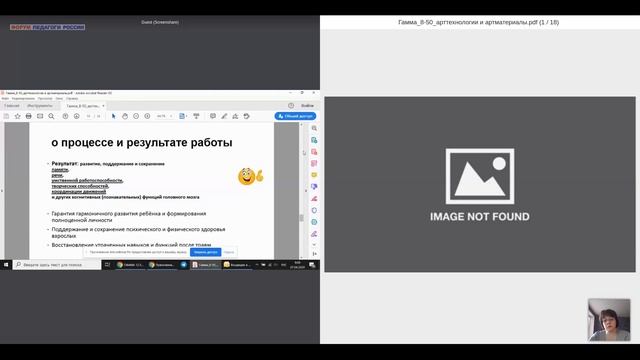Click the add comment speech bubble icon
640x360 pixels.
213,116
